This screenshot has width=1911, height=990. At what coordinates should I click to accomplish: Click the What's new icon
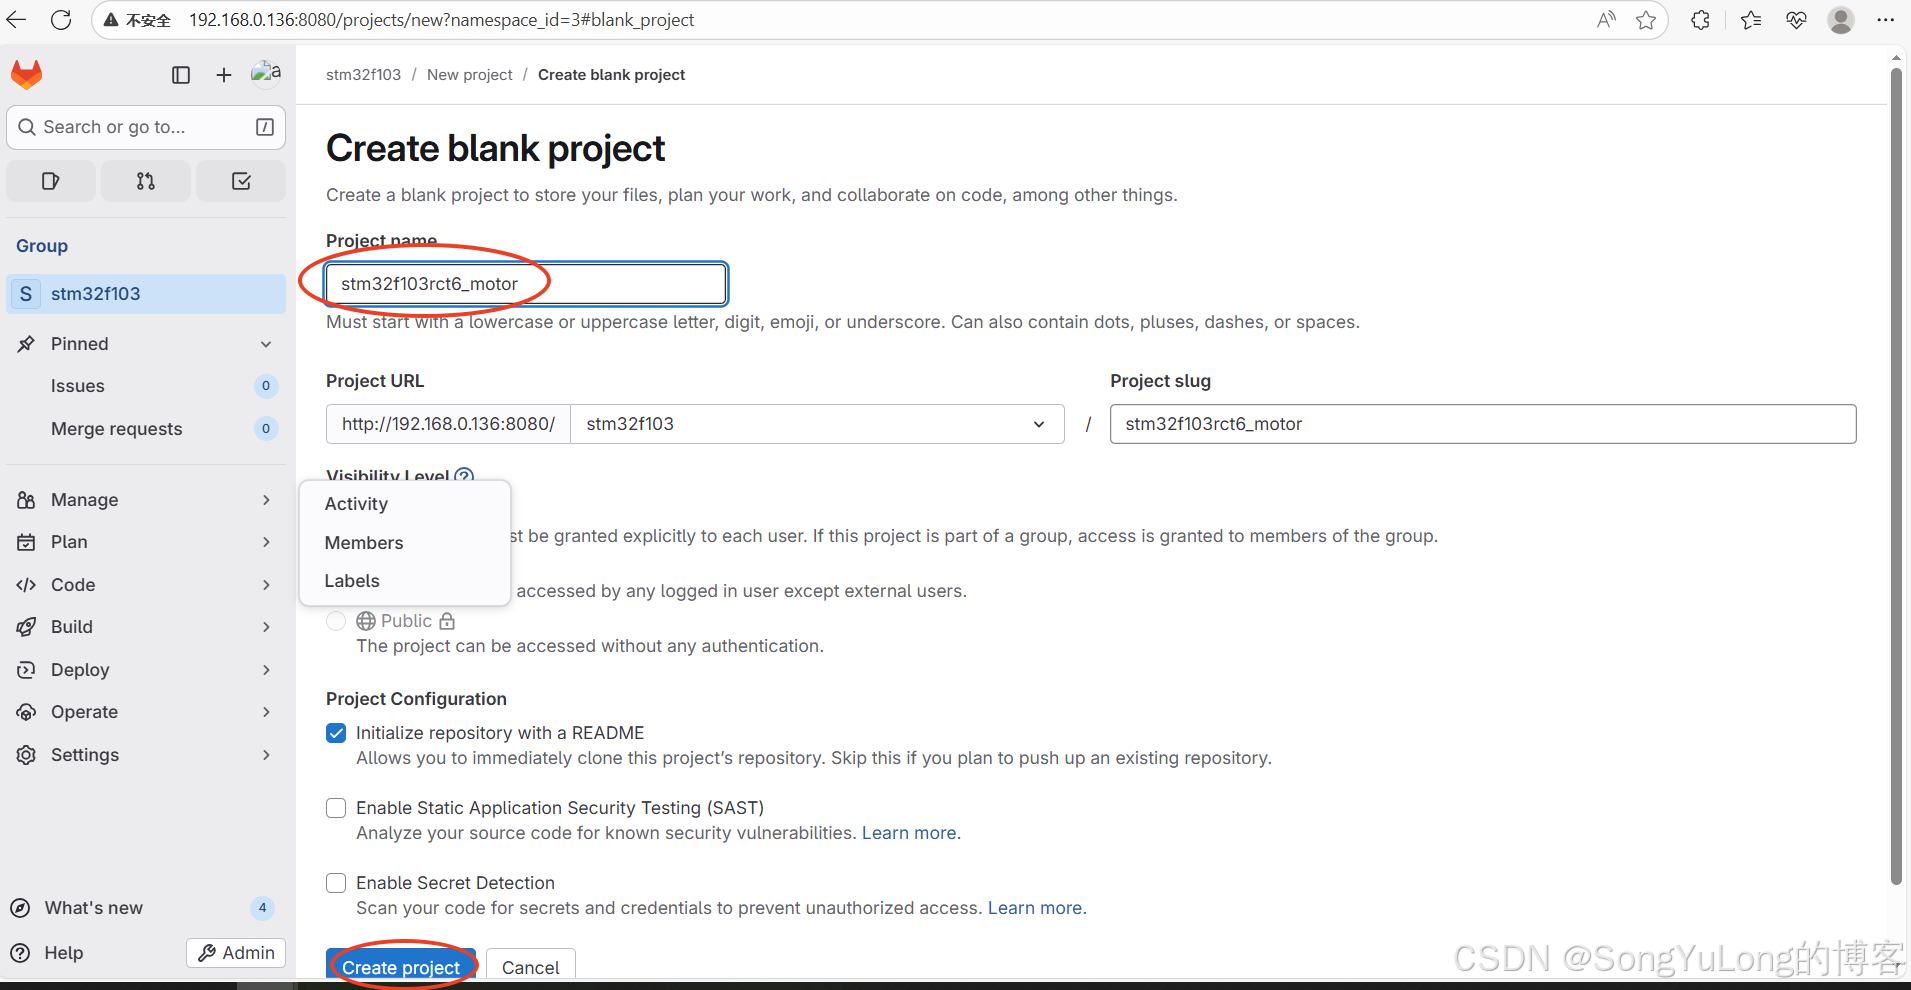[x=20, y=908]
